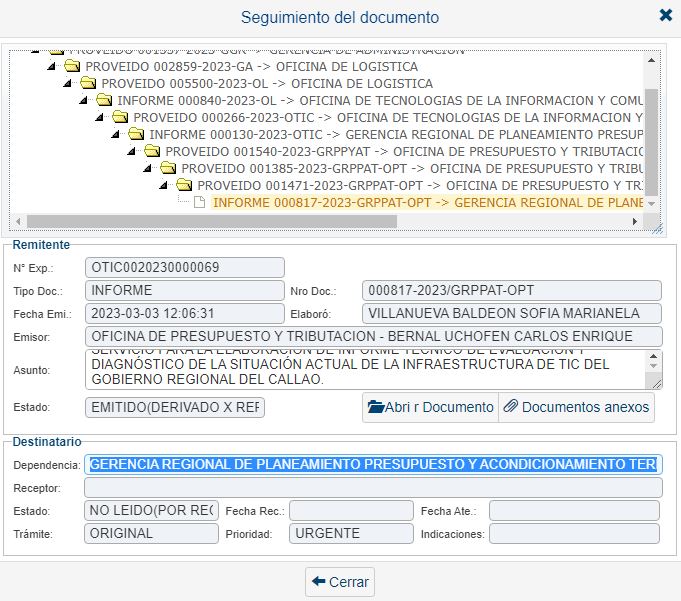Click folder icon of PROVEIDO 001471-2023-GRPPAT-OPT
This screenshot has width=681, height=601.
tap(184, 185)
